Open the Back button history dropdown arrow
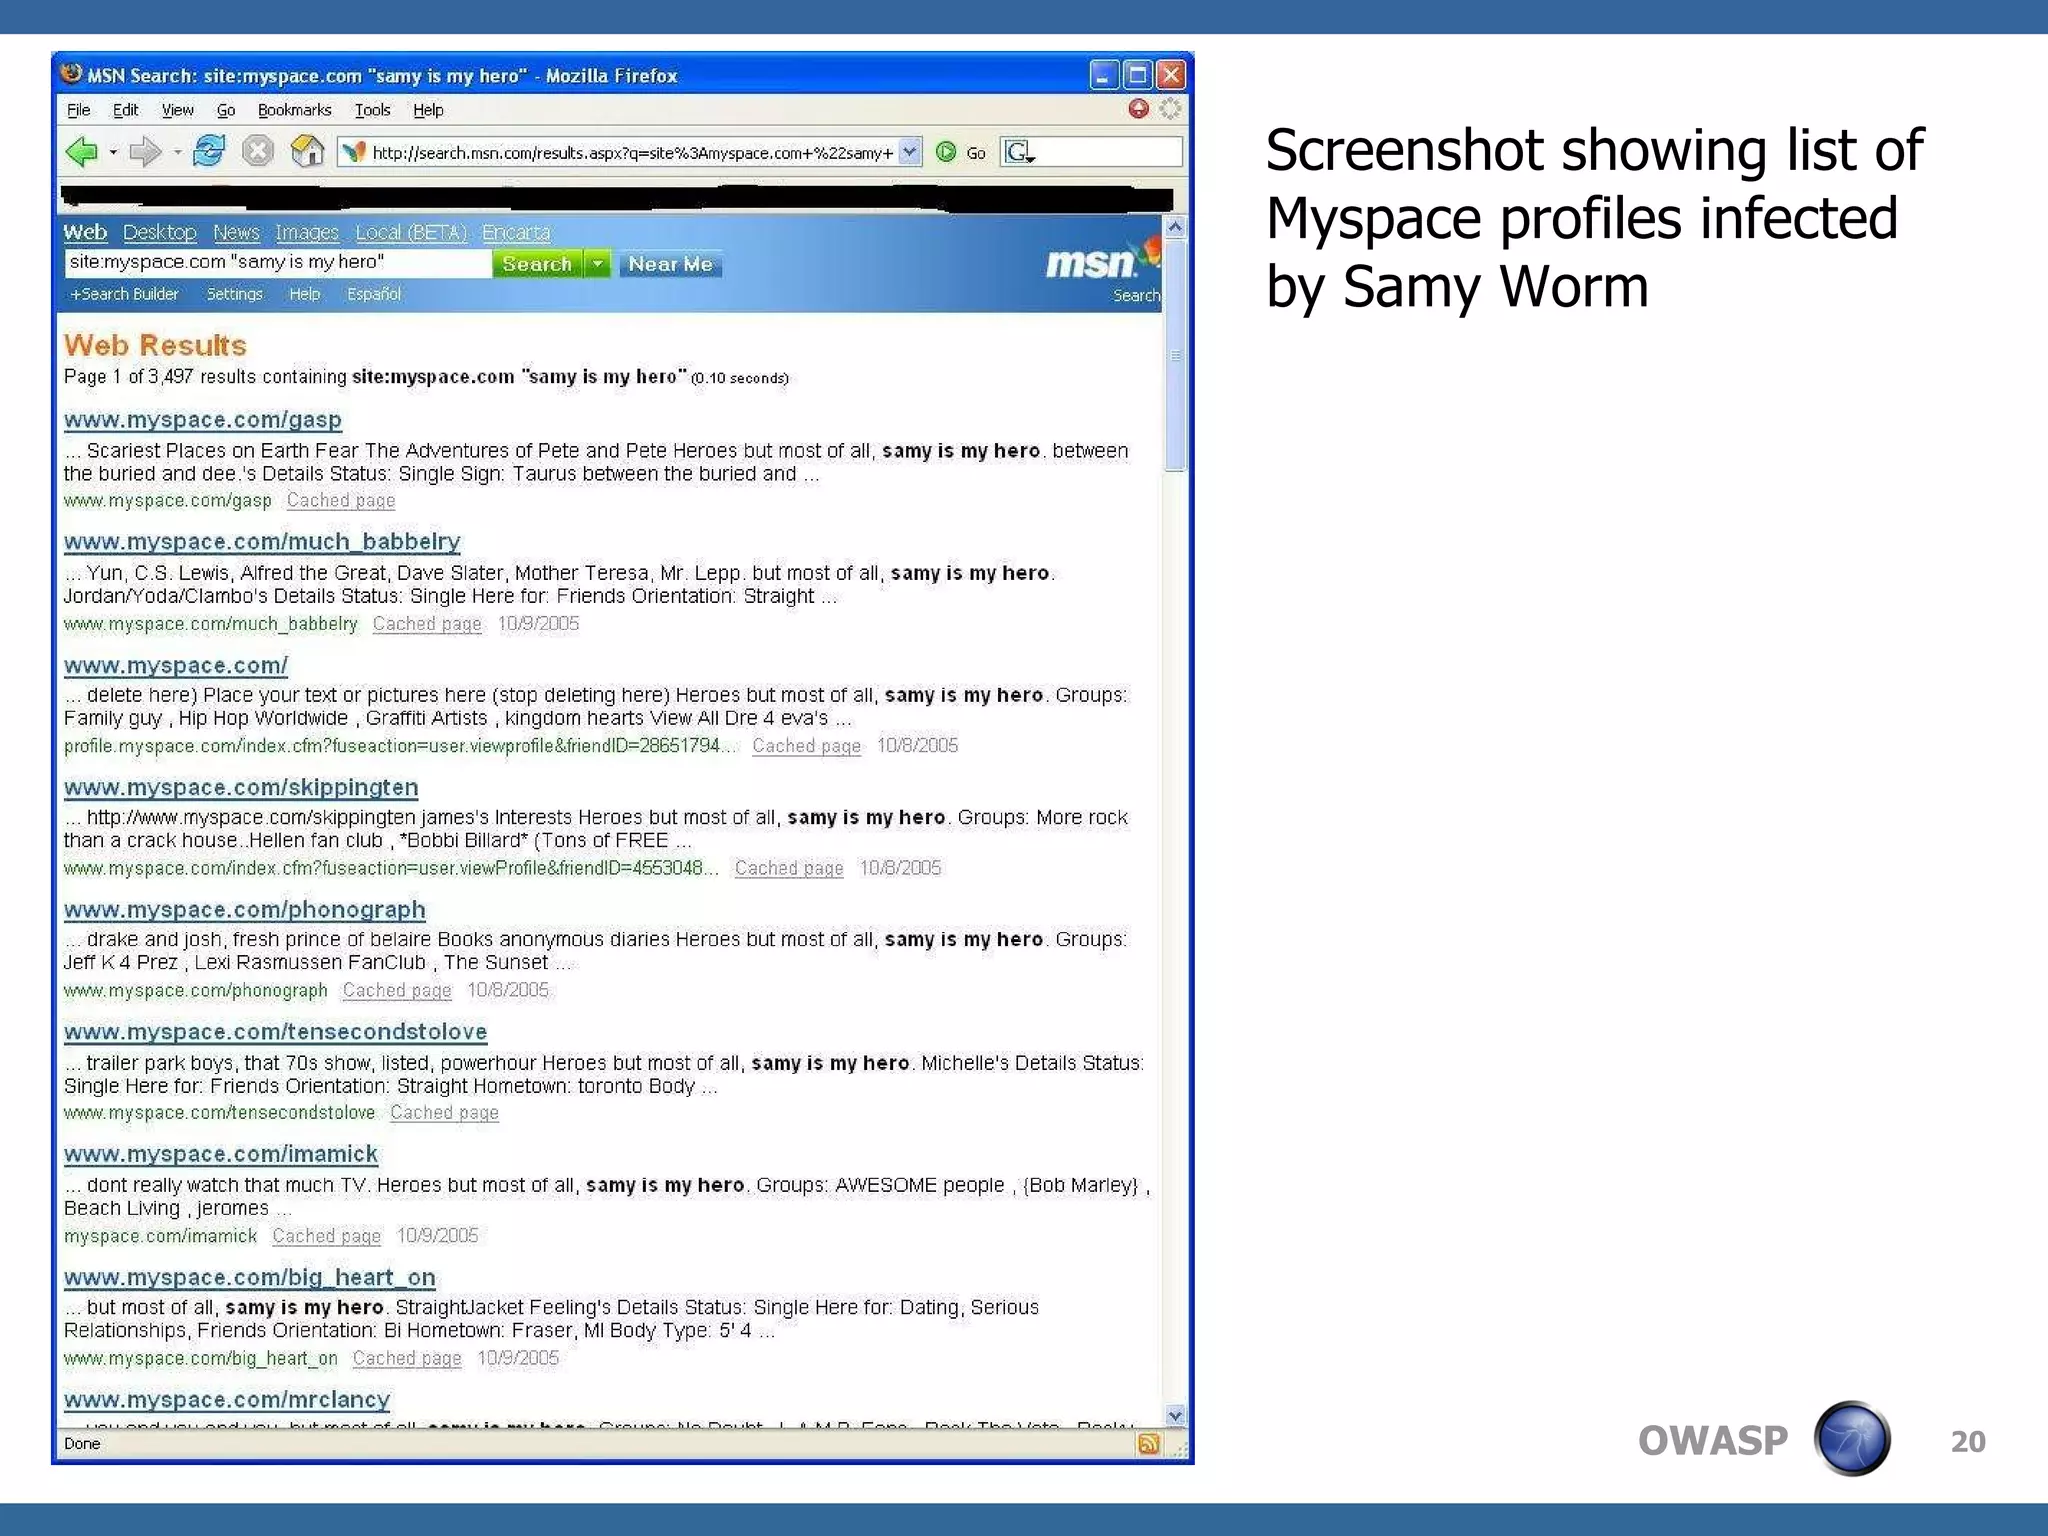The width and height of the screenshot is (2048, 1536). click(113, 152)
